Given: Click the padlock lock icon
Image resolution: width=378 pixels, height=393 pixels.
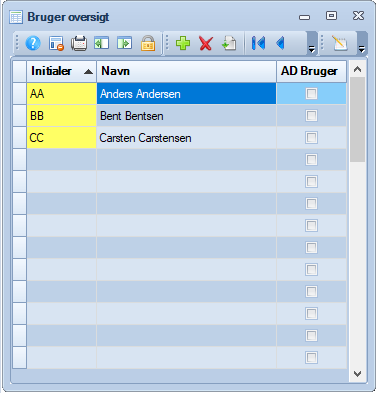Looking at the screenshot, I should point(148,43).
